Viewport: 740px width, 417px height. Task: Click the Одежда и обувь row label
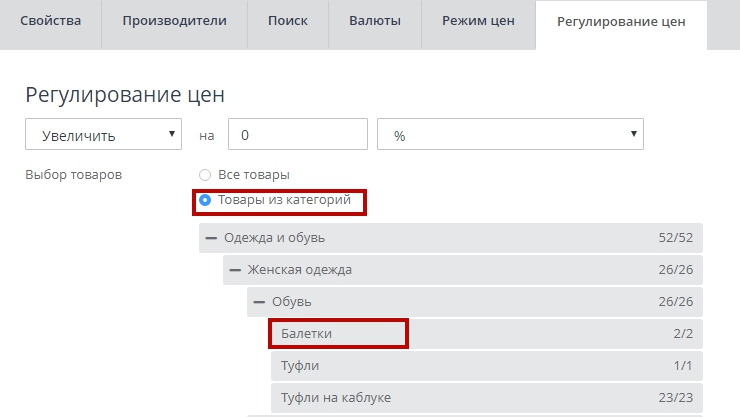274,238
